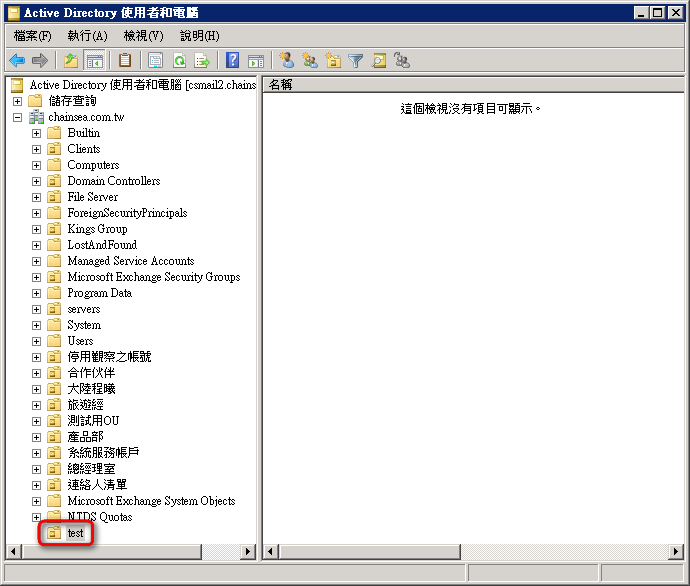
Task: Expand the 產品部 OU
Action: coord(37,437)
